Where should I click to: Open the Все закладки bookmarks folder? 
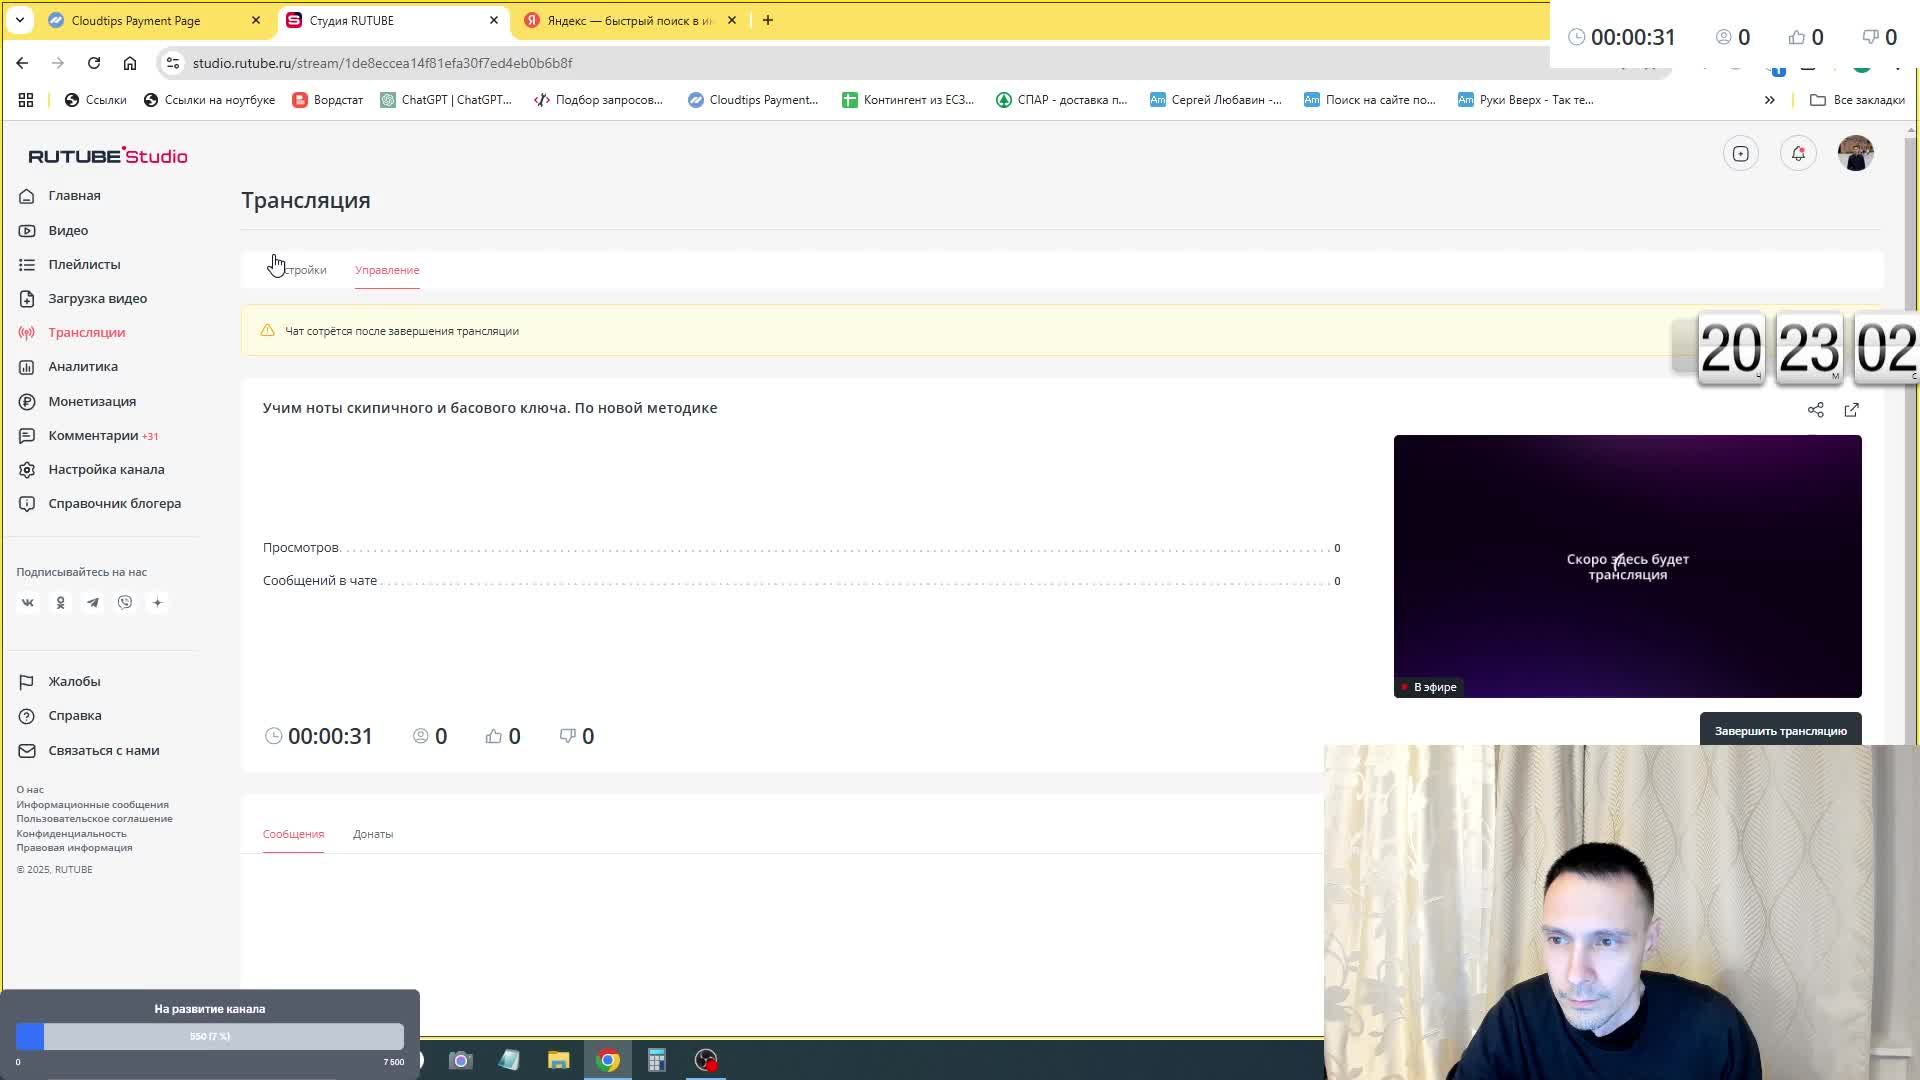click(1857, 100)
